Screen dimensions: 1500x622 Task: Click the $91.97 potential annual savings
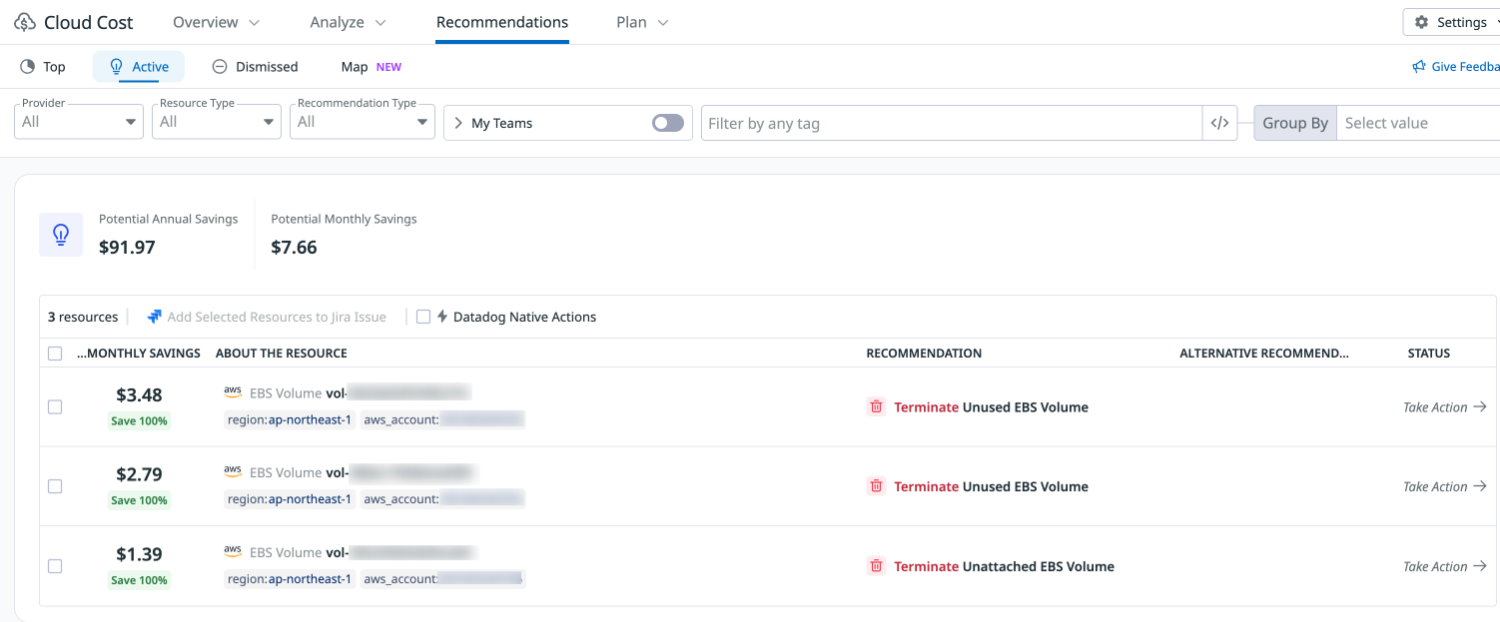pyautogui.click(x=127, y=247)
